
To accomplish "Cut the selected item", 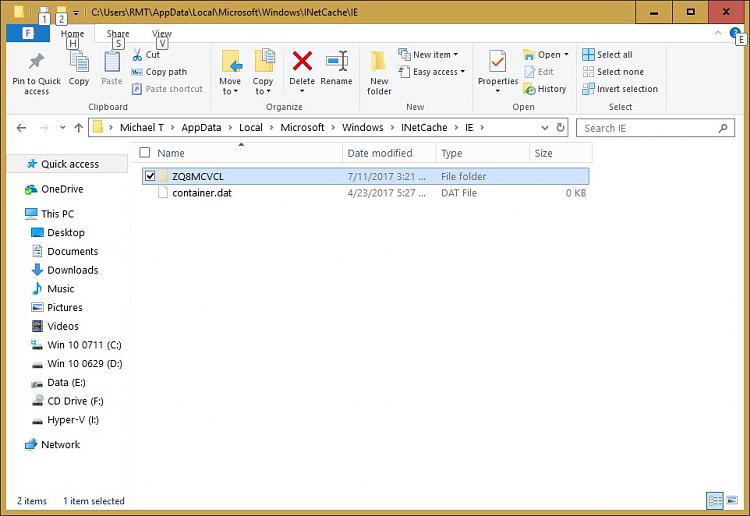I will (x=146, y=55).
